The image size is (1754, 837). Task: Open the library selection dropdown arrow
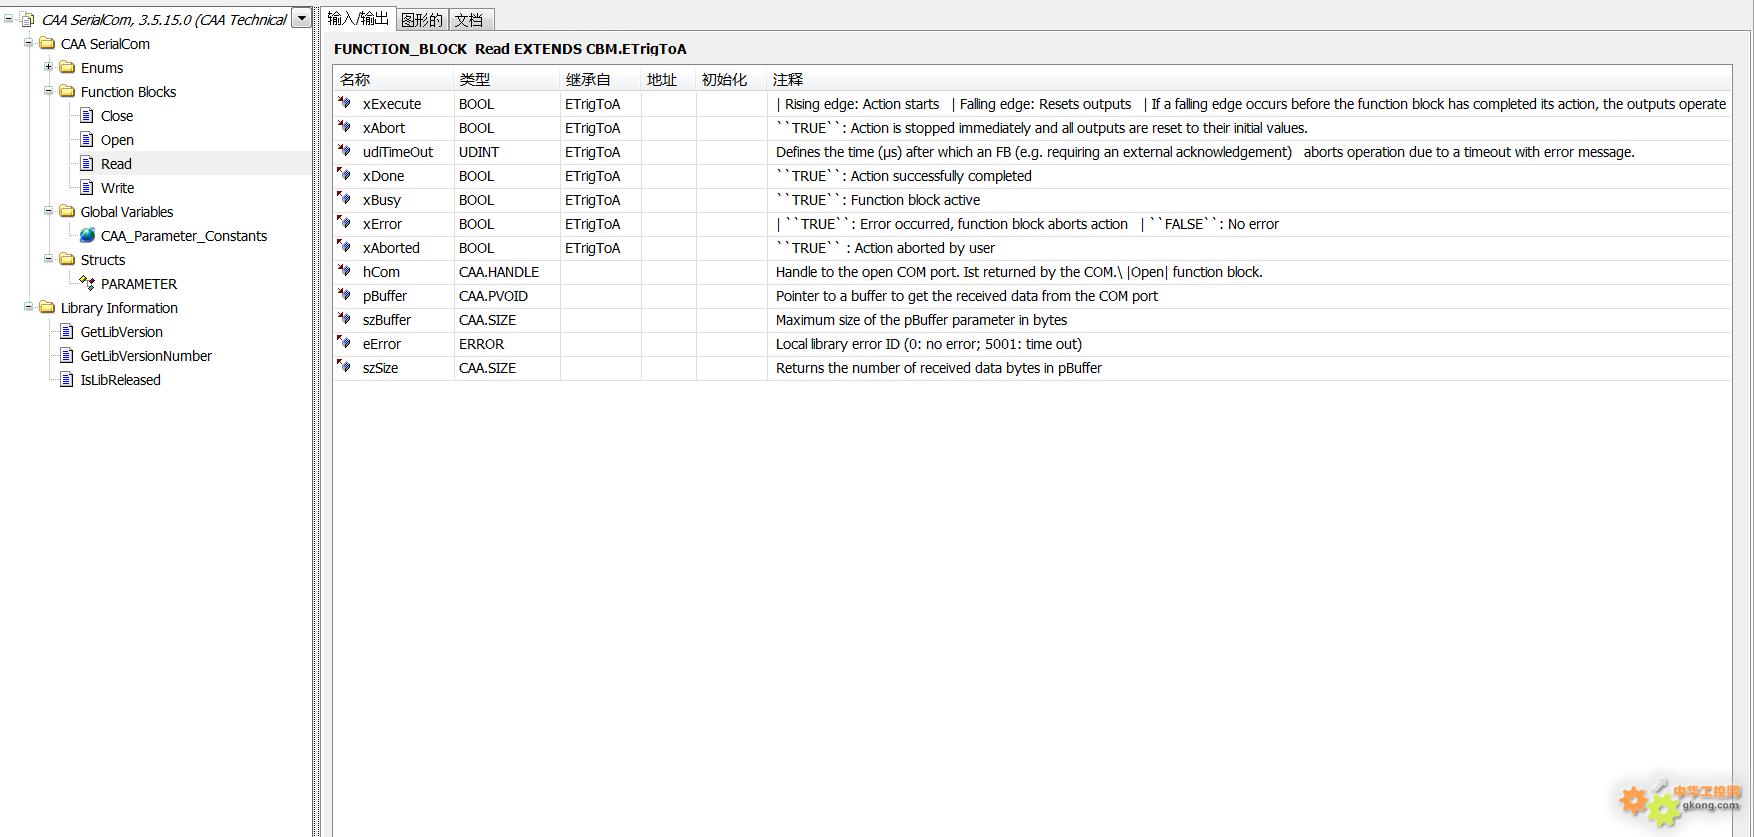[x=301, y=18]
